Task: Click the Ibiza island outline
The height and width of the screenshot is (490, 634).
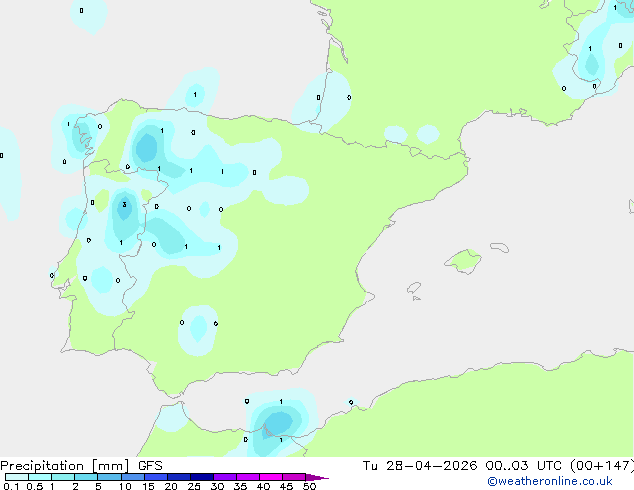Action: point(414,288)
